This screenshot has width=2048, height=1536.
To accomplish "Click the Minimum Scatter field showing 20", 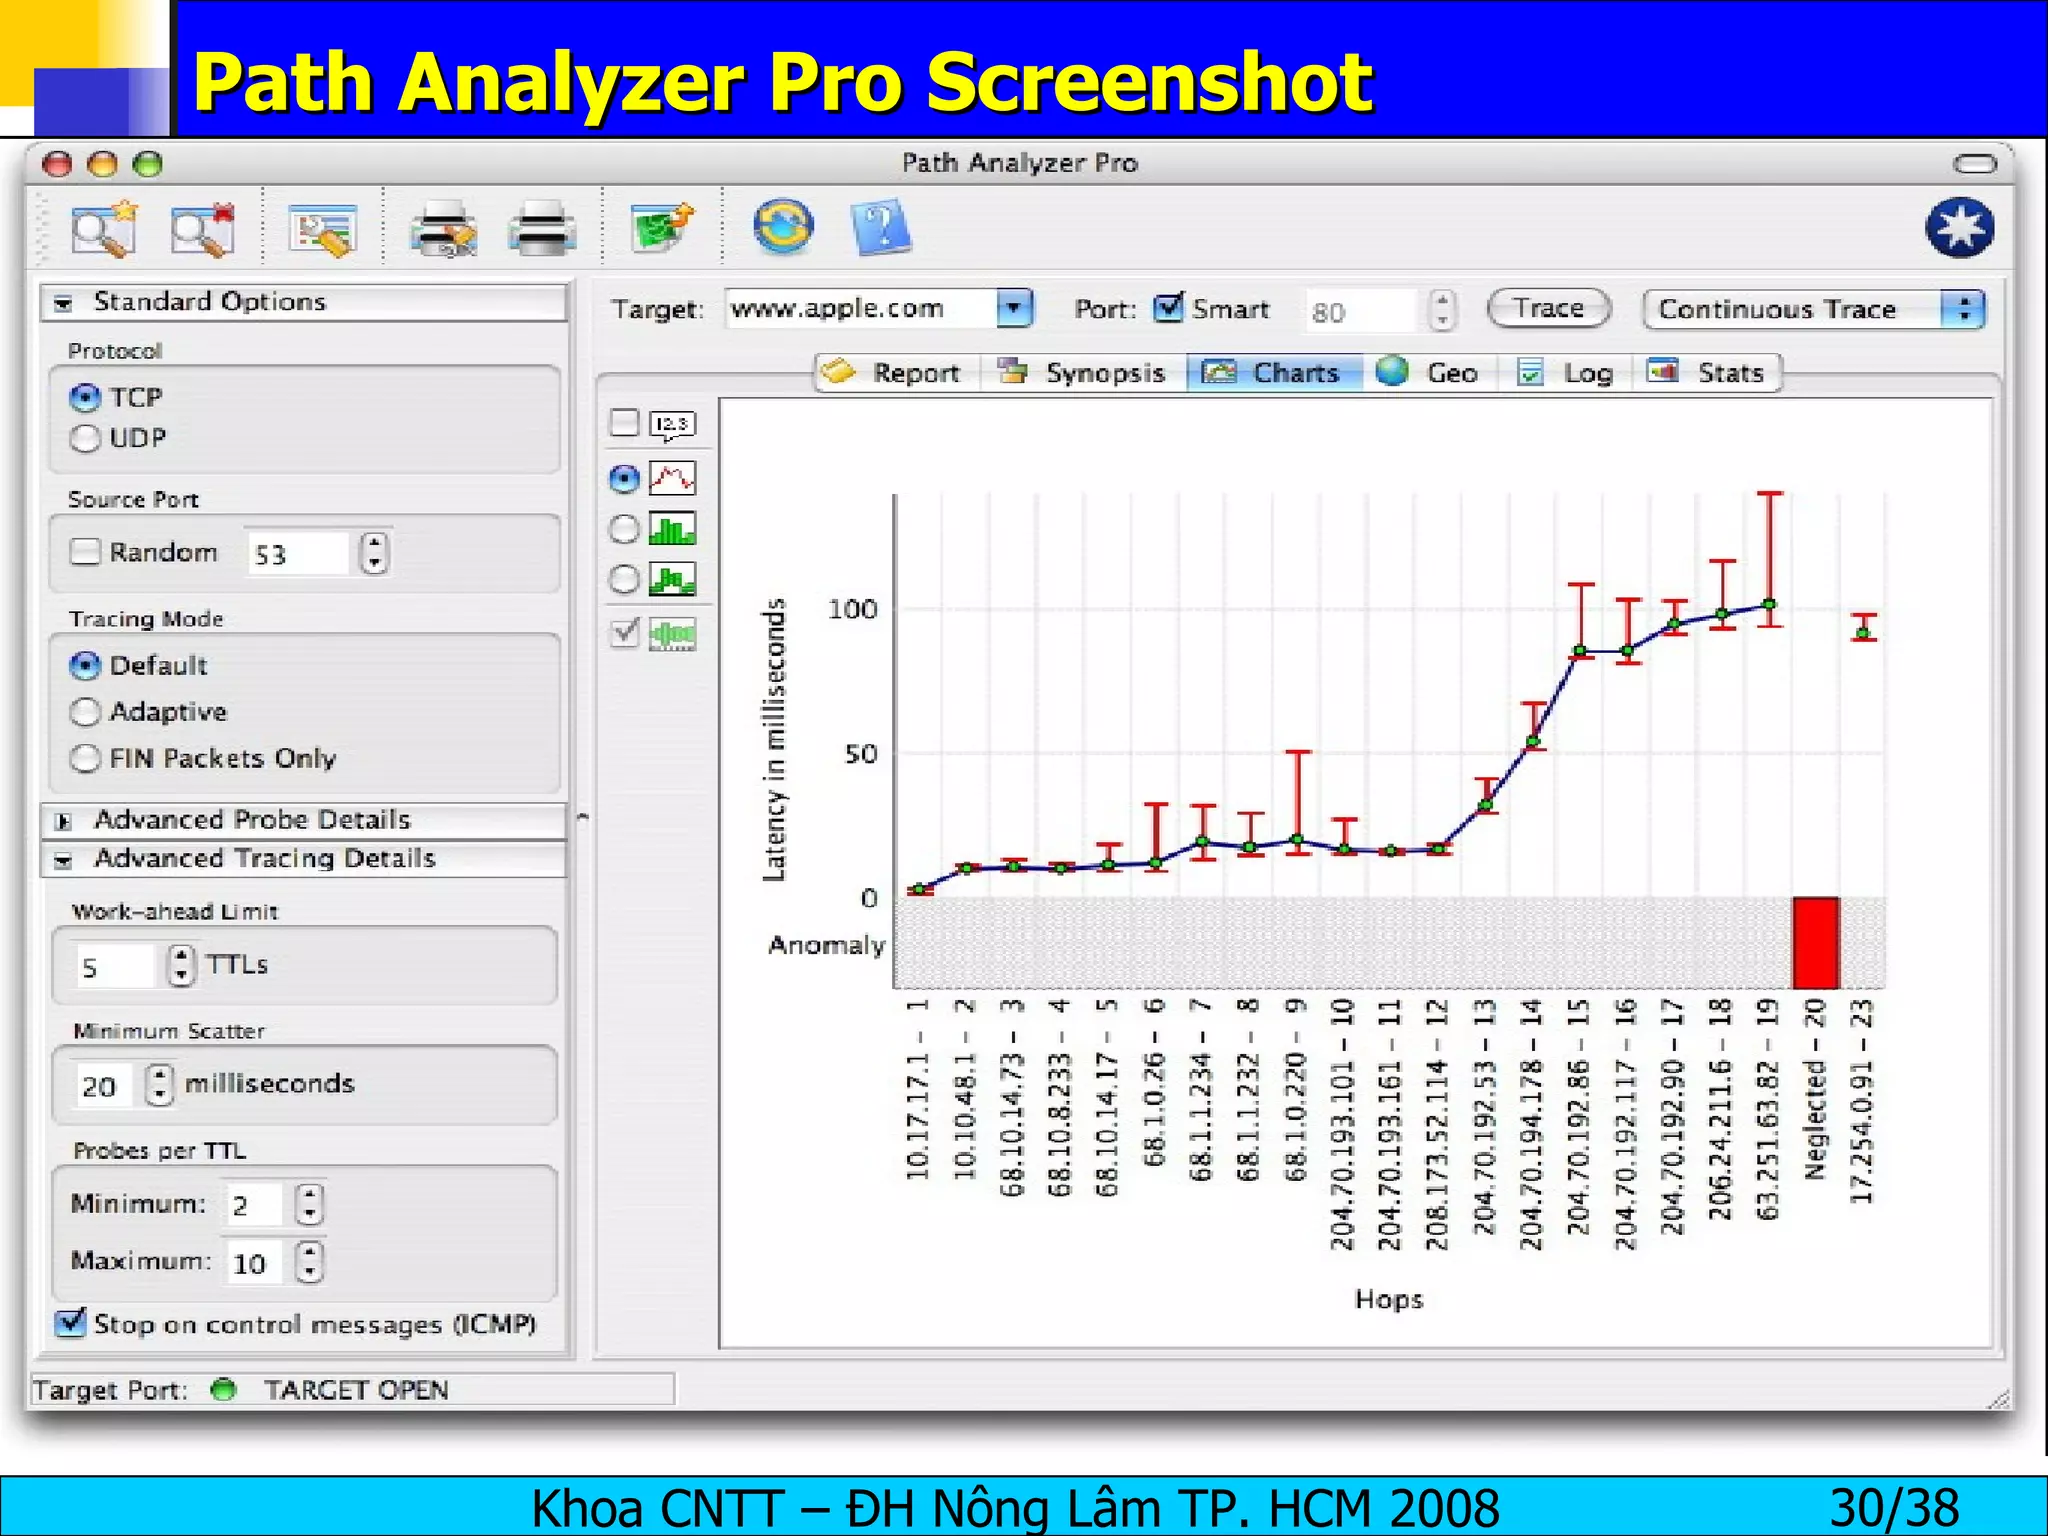I will (105, 1086).
